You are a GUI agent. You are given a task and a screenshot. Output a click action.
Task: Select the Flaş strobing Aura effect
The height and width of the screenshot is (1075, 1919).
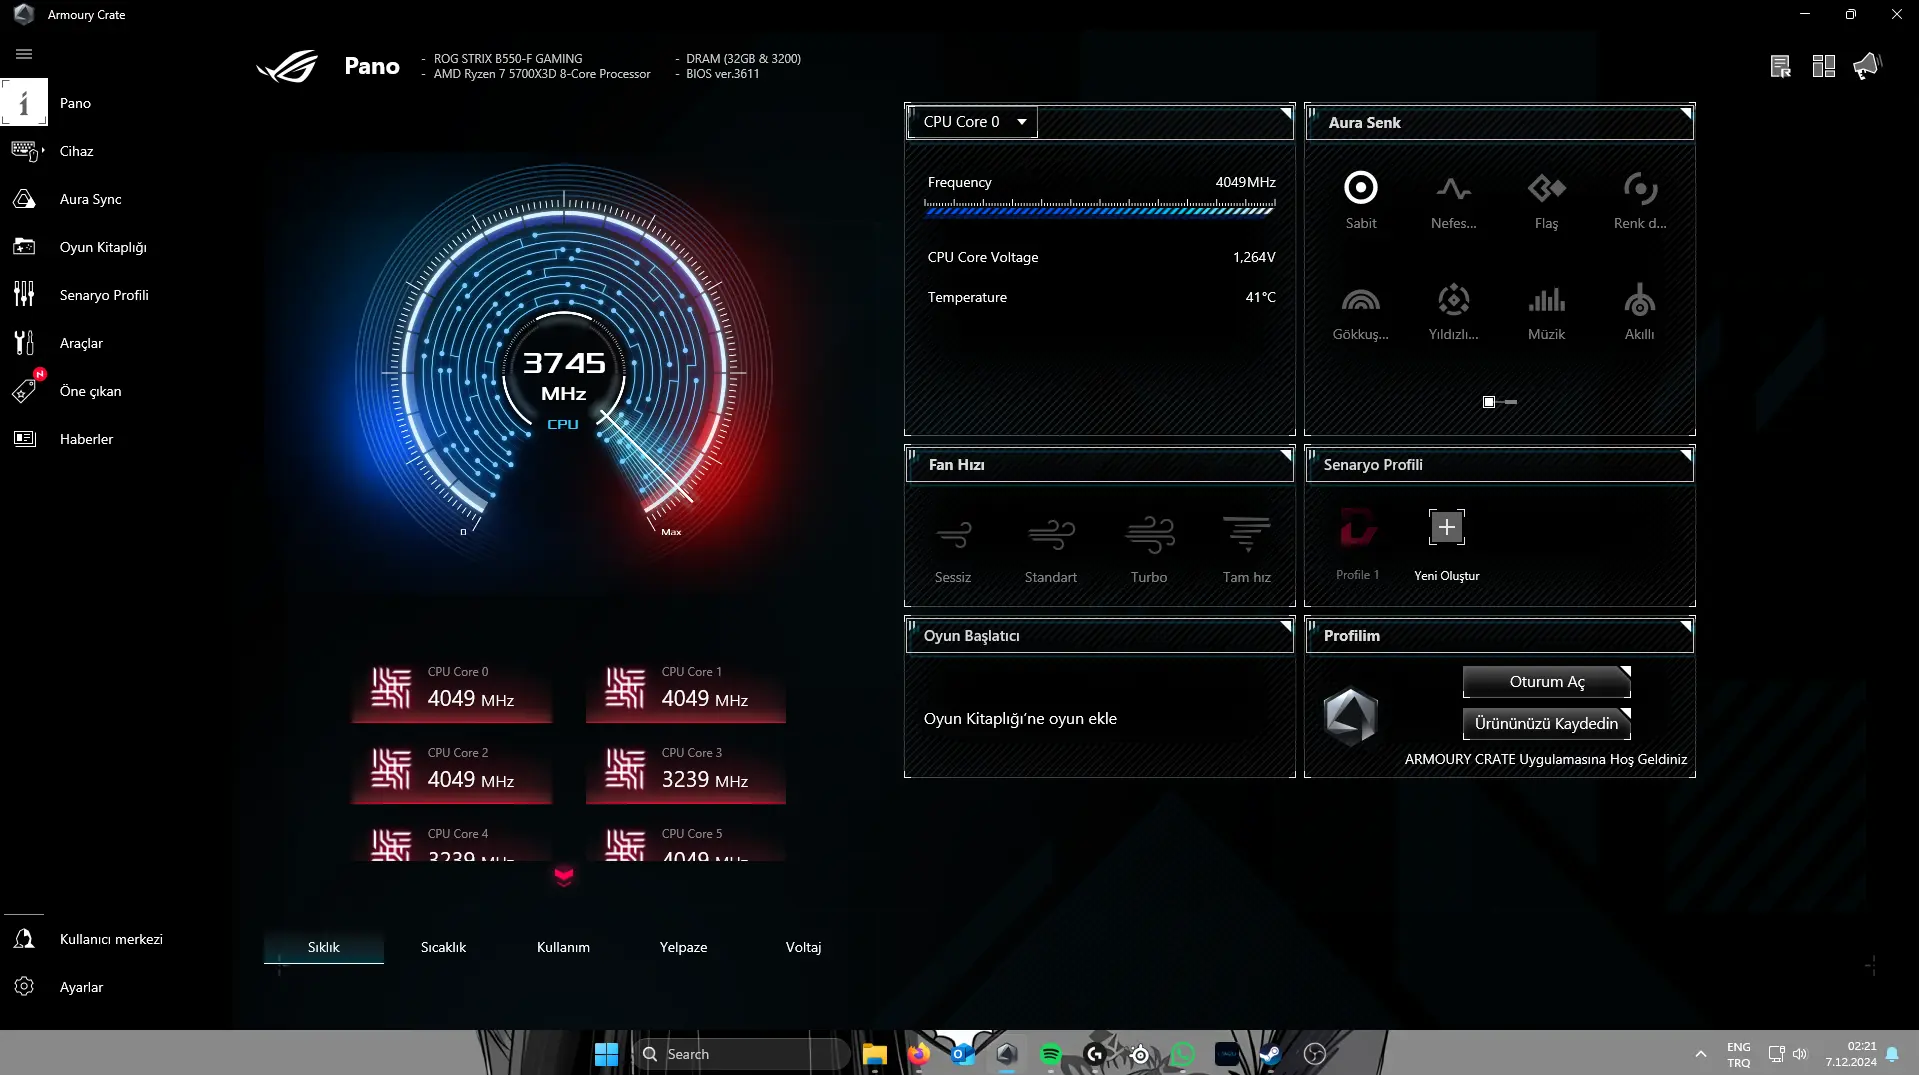tap(1546, 200)
